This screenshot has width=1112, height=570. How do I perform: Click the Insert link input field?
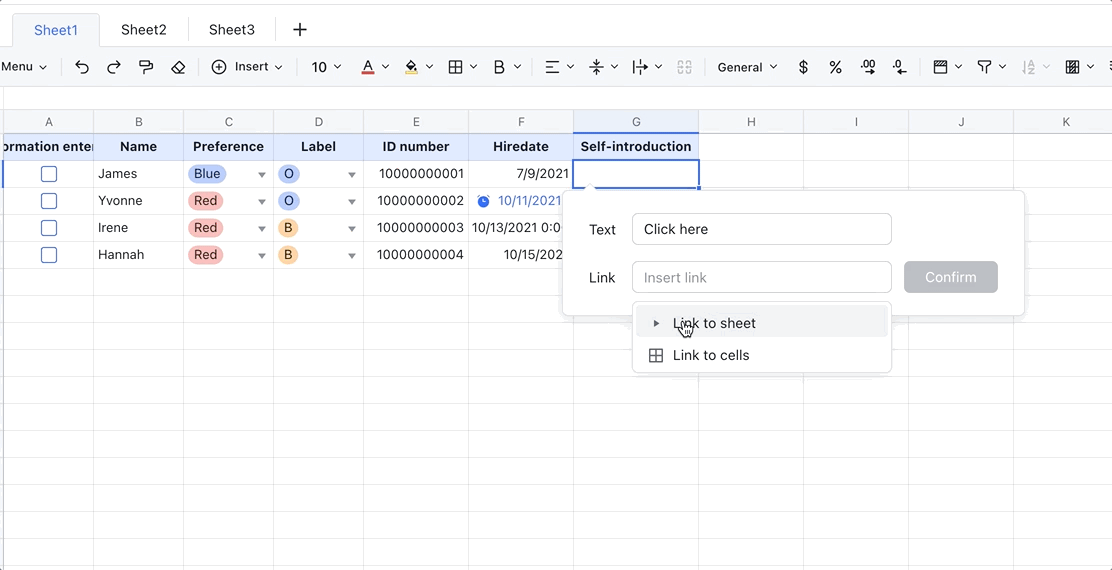click(x=761, y=277)
